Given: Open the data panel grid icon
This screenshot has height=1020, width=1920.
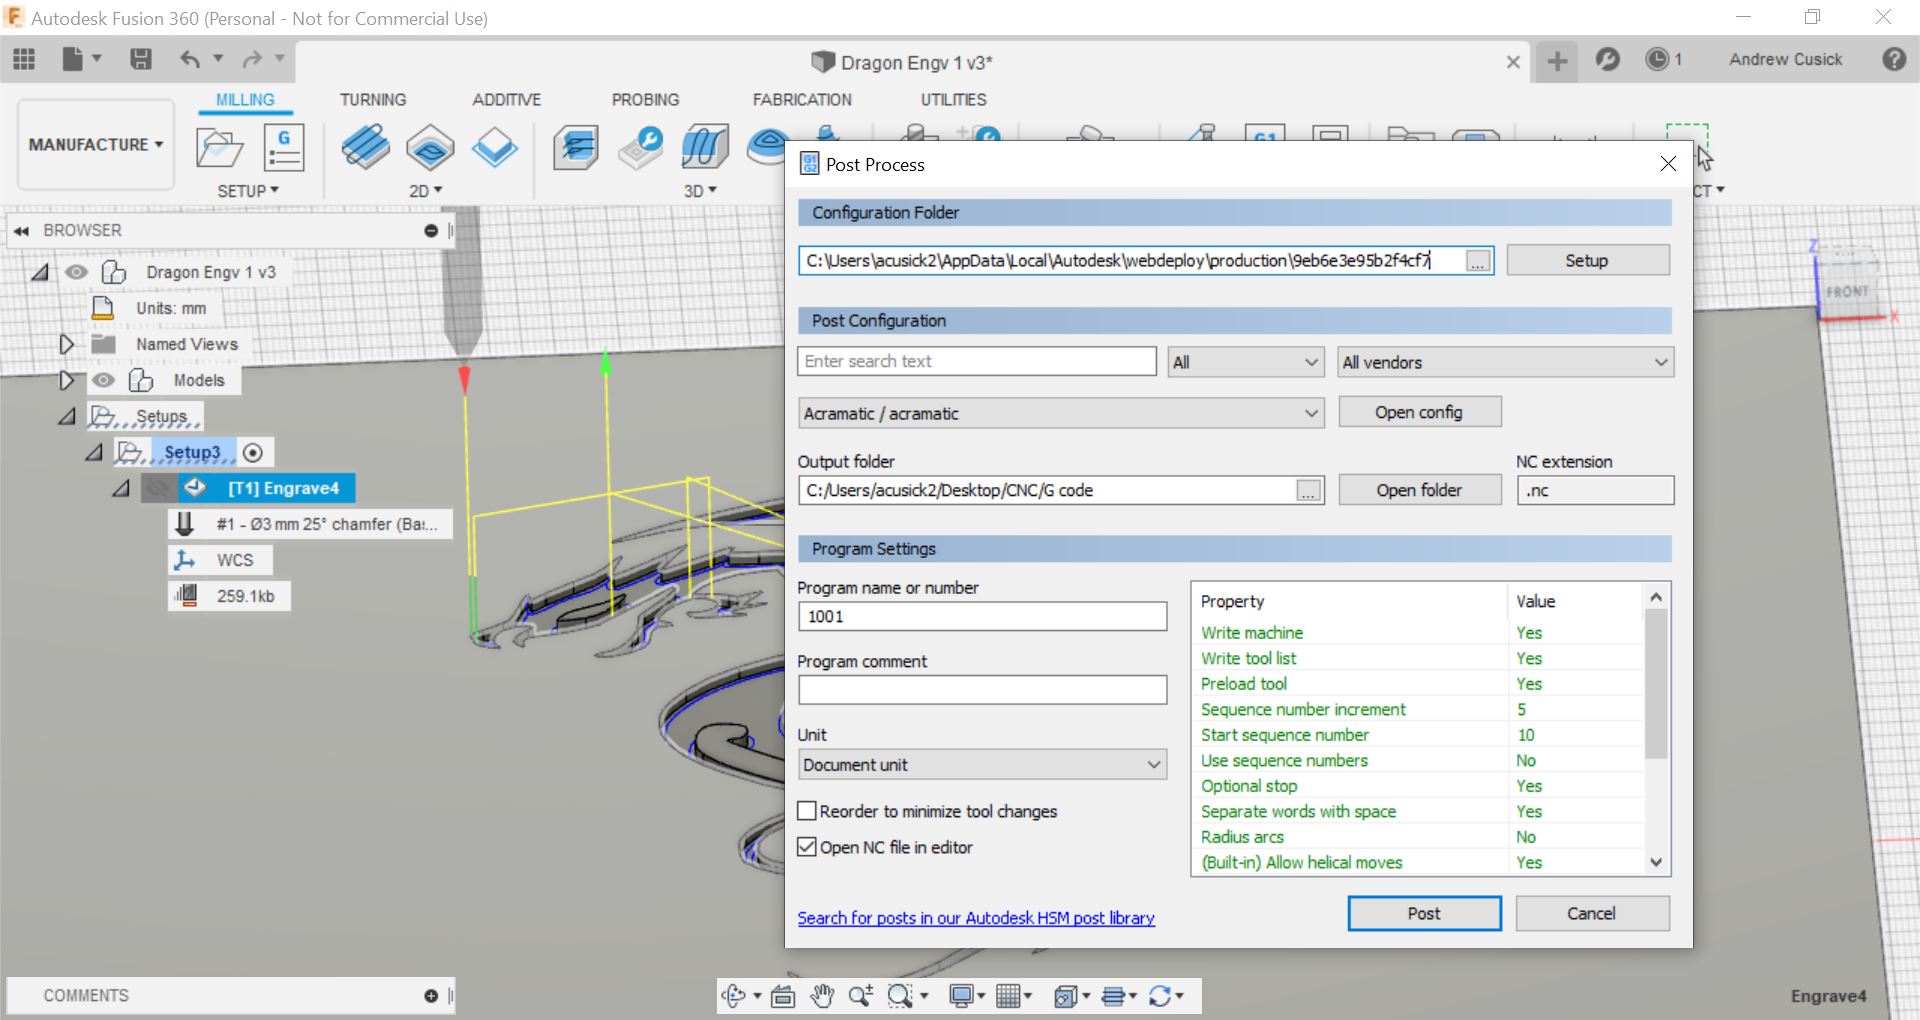Looking at the screenshot, I should coord(24,60).
